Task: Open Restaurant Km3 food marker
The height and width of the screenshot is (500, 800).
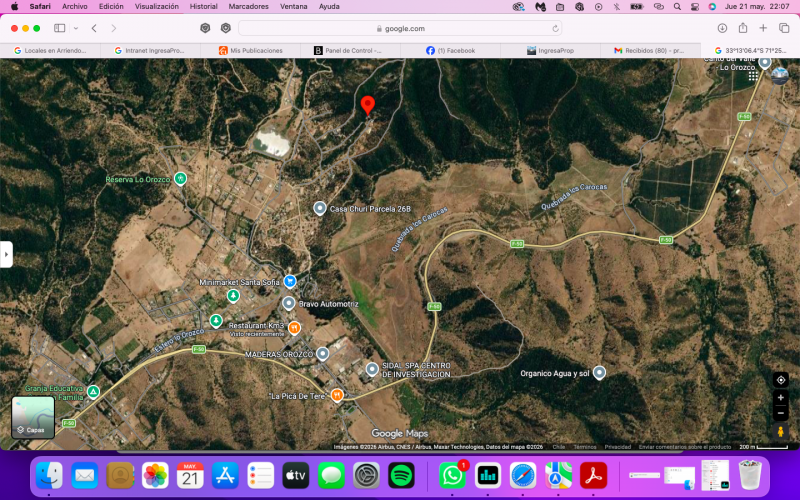Action: 294,328
